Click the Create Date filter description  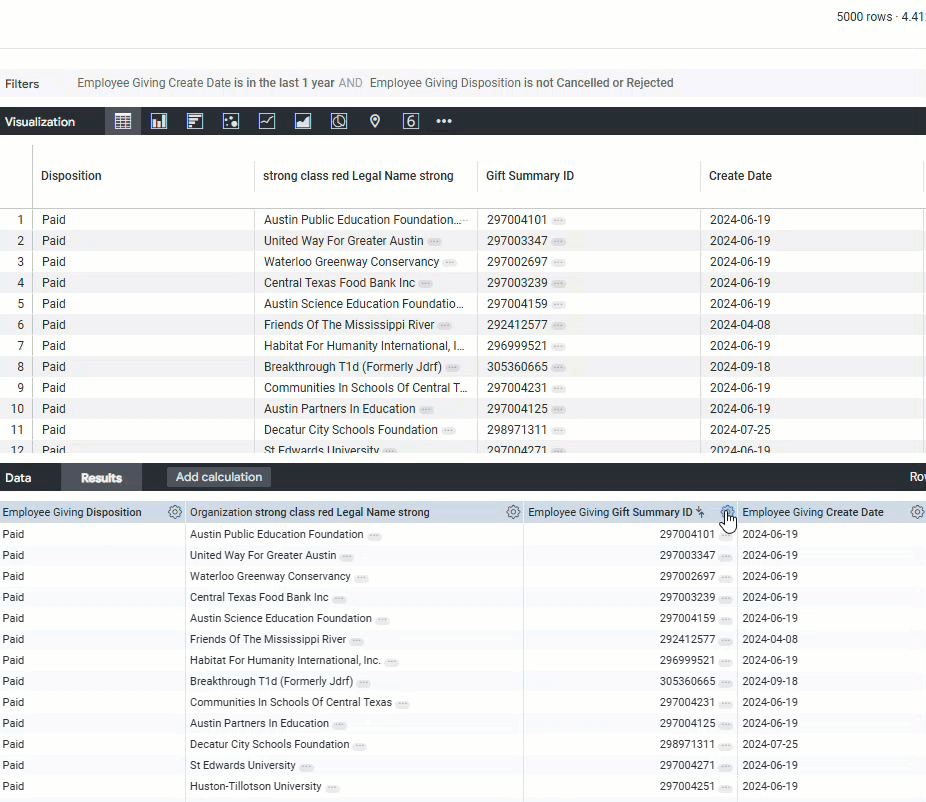(x=206, y=83)
